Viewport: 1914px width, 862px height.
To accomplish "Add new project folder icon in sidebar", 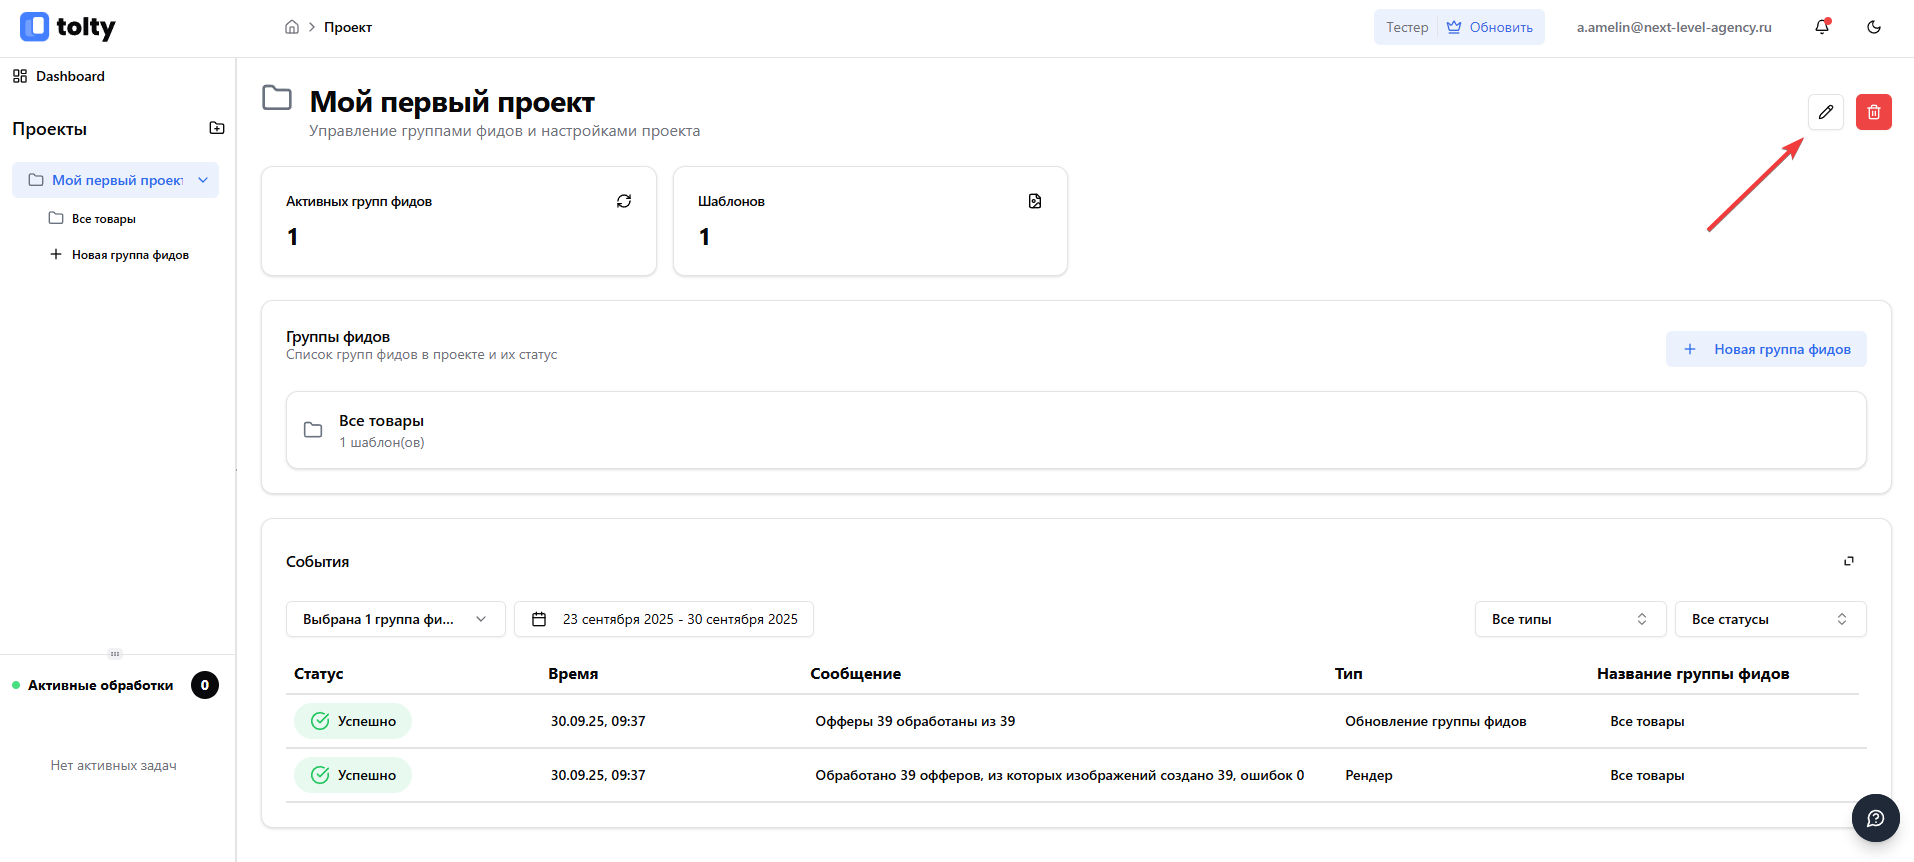I will click(x=217, y=128).
